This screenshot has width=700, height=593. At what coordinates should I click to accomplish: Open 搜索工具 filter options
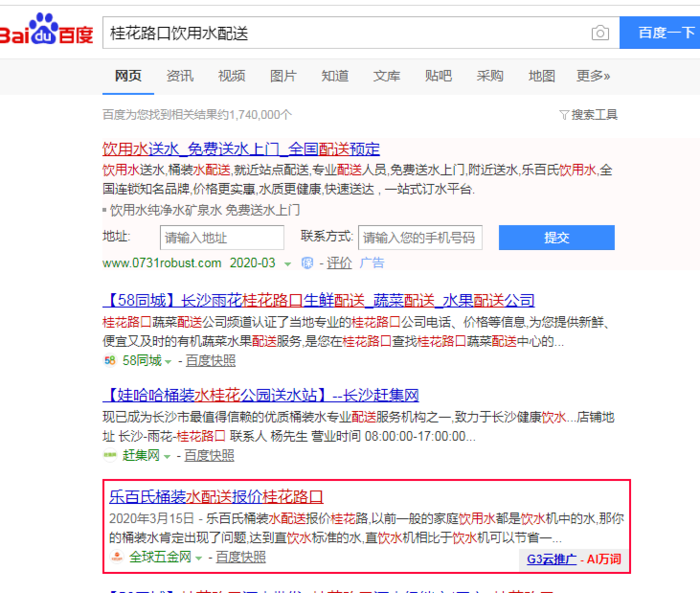click(588, 115)
